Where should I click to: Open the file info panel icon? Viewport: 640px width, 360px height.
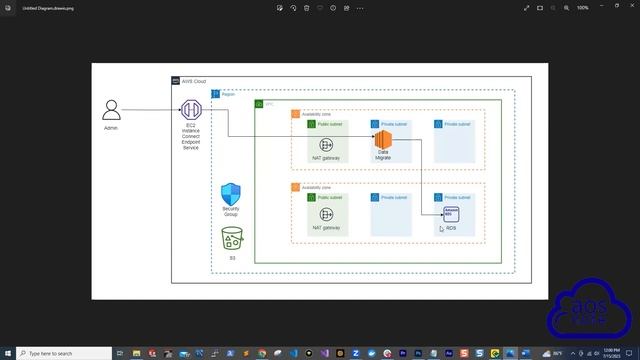pyautogui.click(x=333, y=8)
